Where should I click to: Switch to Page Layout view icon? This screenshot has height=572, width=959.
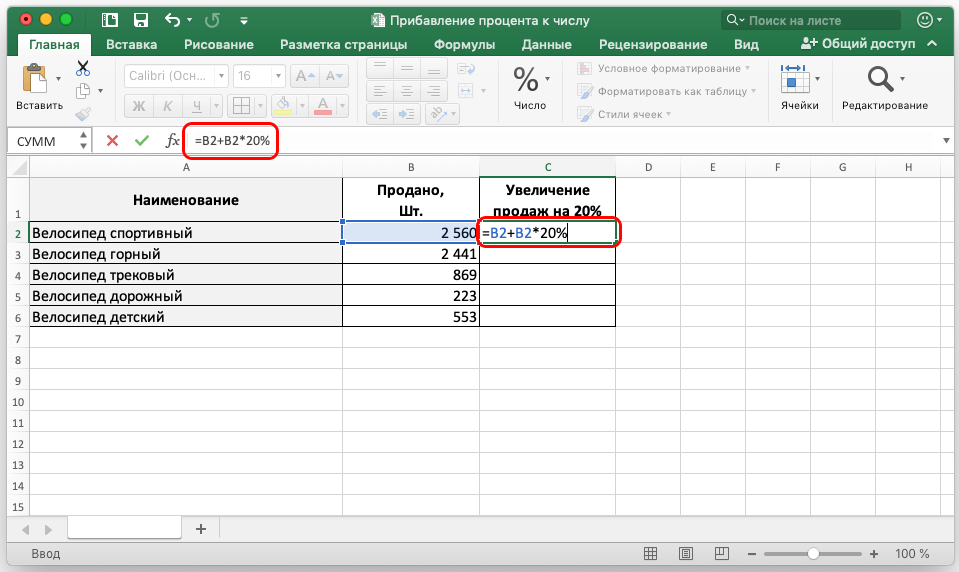tap(686, 553)
